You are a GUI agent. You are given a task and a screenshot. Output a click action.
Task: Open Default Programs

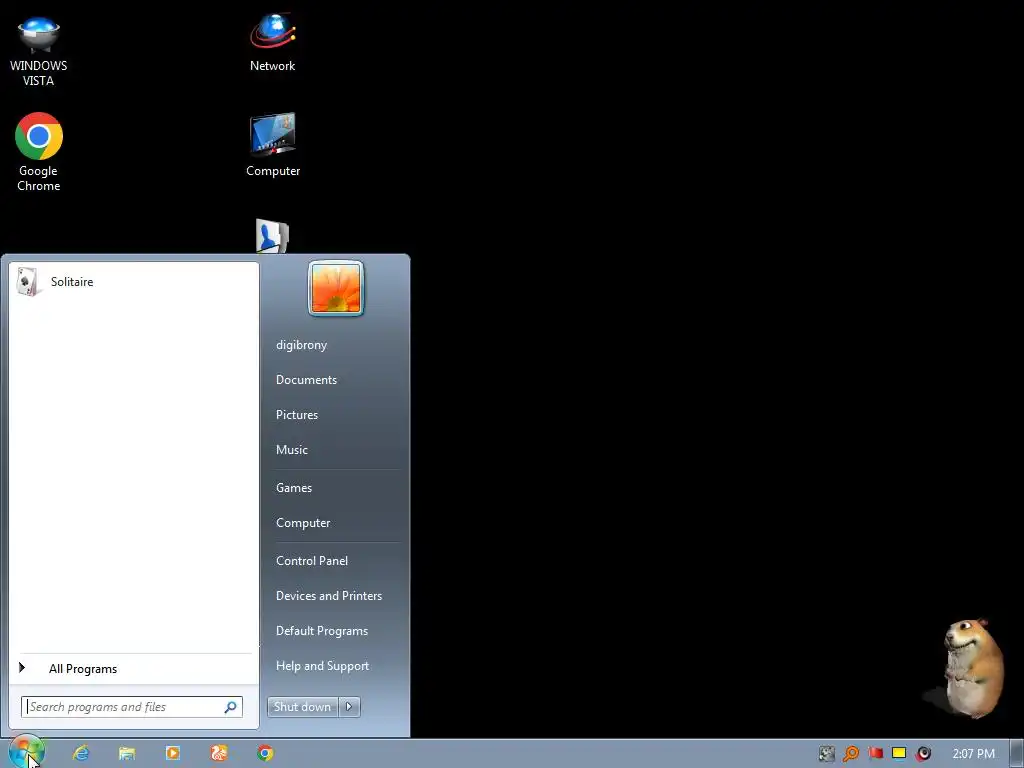321,631
